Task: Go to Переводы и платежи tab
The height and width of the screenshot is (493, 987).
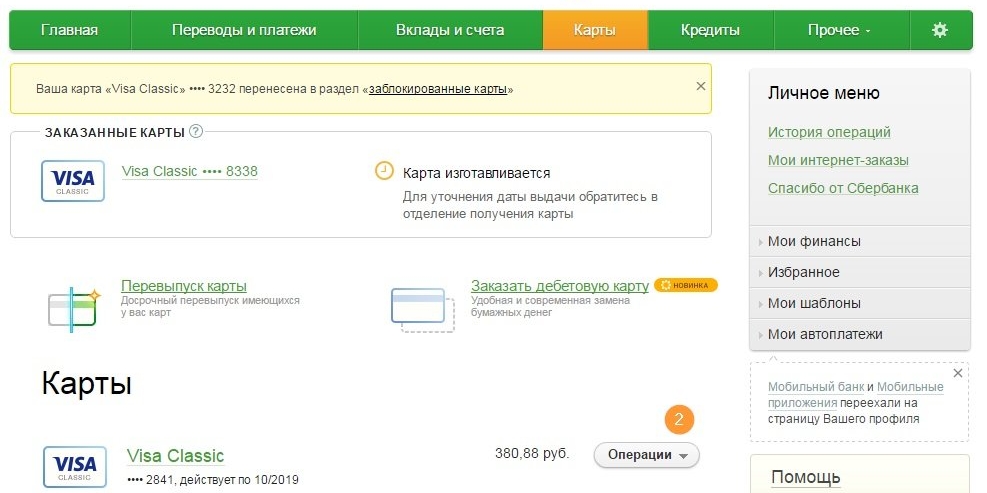Action: point(244,30)
